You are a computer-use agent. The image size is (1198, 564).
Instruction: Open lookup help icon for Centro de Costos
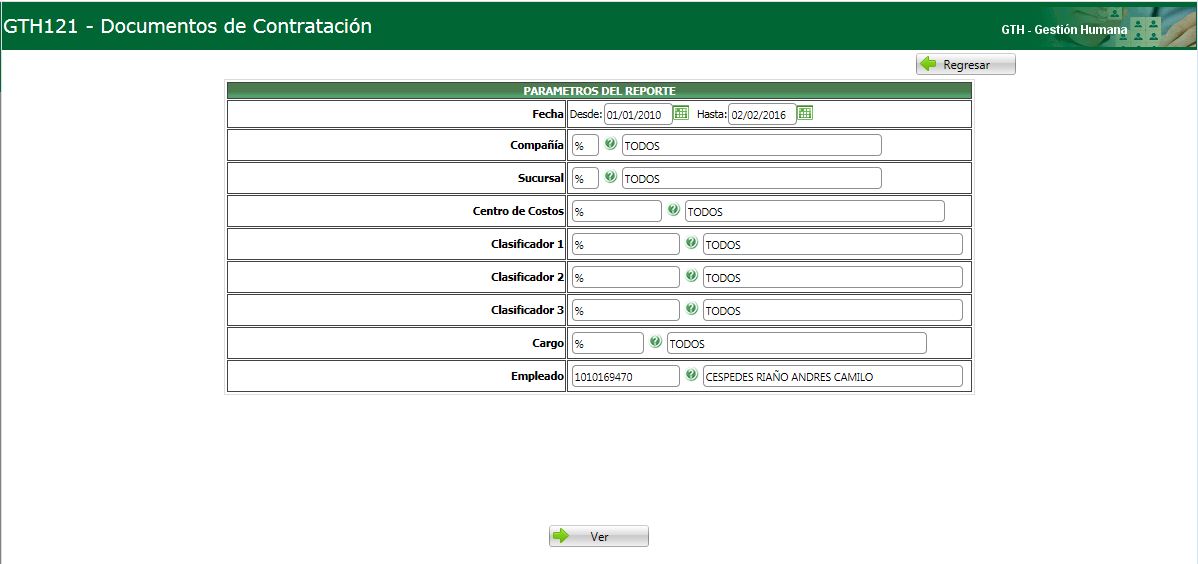(673, 209)
